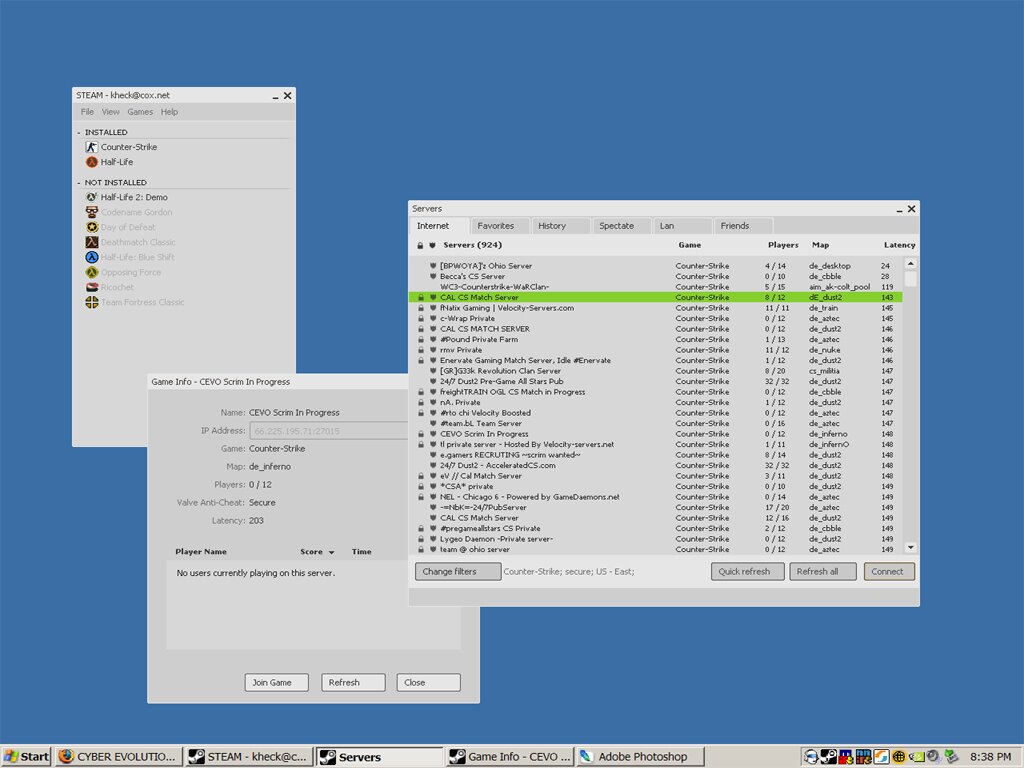Select the Half-Life icon under INSTALLED
The height and width of the screenshot is (768, 1024).
pyautogui.click(x=91, y=162)
